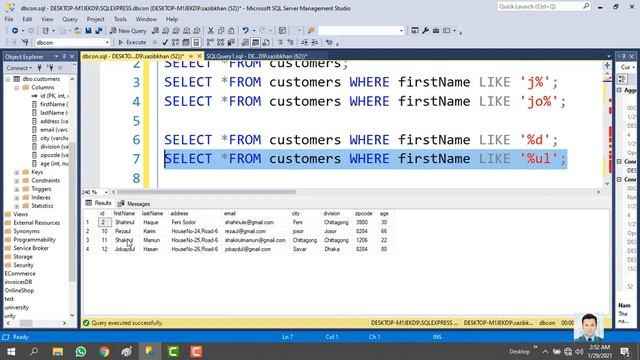This screenshot has height=360, width=640.
Task: Click the Undo arrow icon
Action: (245, 31)
